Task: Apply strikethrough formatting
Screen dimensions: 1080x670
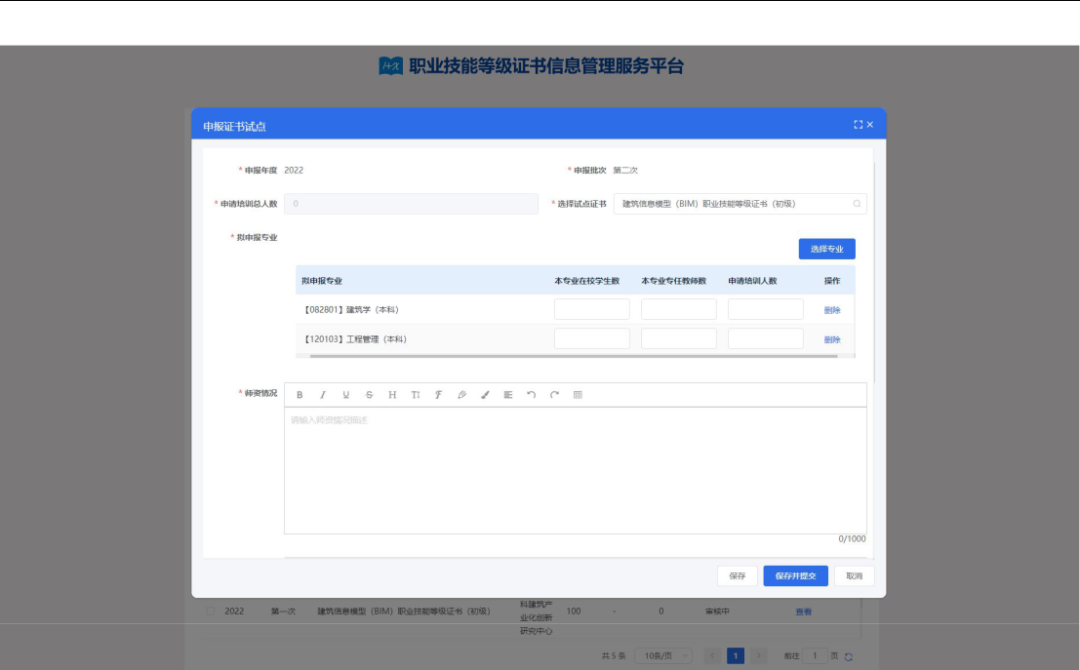Action: tap(369, 395)
